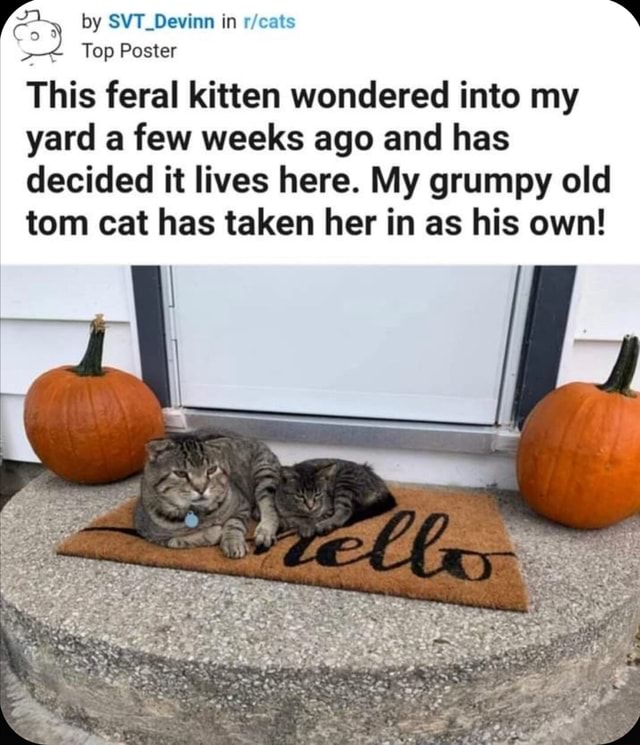Click the left orange pumpkin
The width and height of the screenshot is (640, 745).
94,423
